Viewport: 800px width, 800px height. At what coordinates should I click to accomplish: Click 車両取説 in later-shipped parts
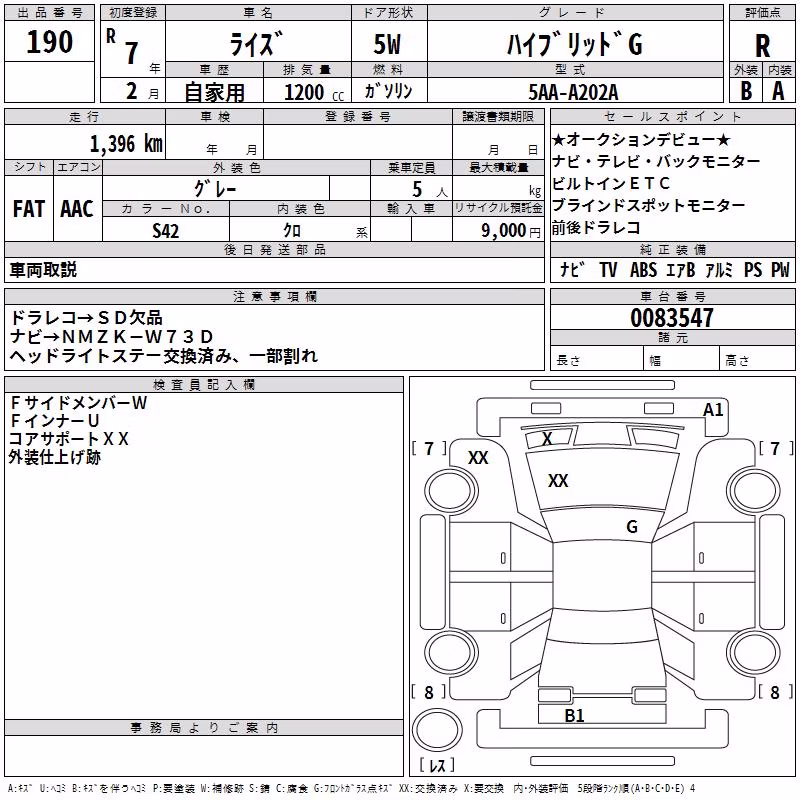click(x=43, y=269)
